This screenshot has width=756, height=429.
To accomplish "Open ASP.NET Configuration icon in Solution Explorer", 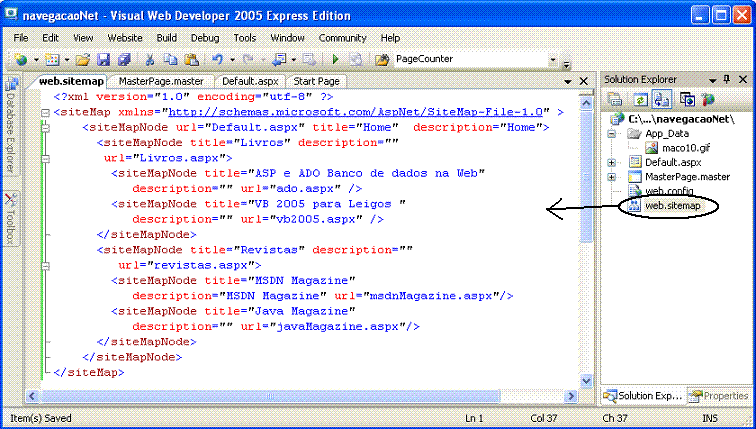I will coord(708,100).
